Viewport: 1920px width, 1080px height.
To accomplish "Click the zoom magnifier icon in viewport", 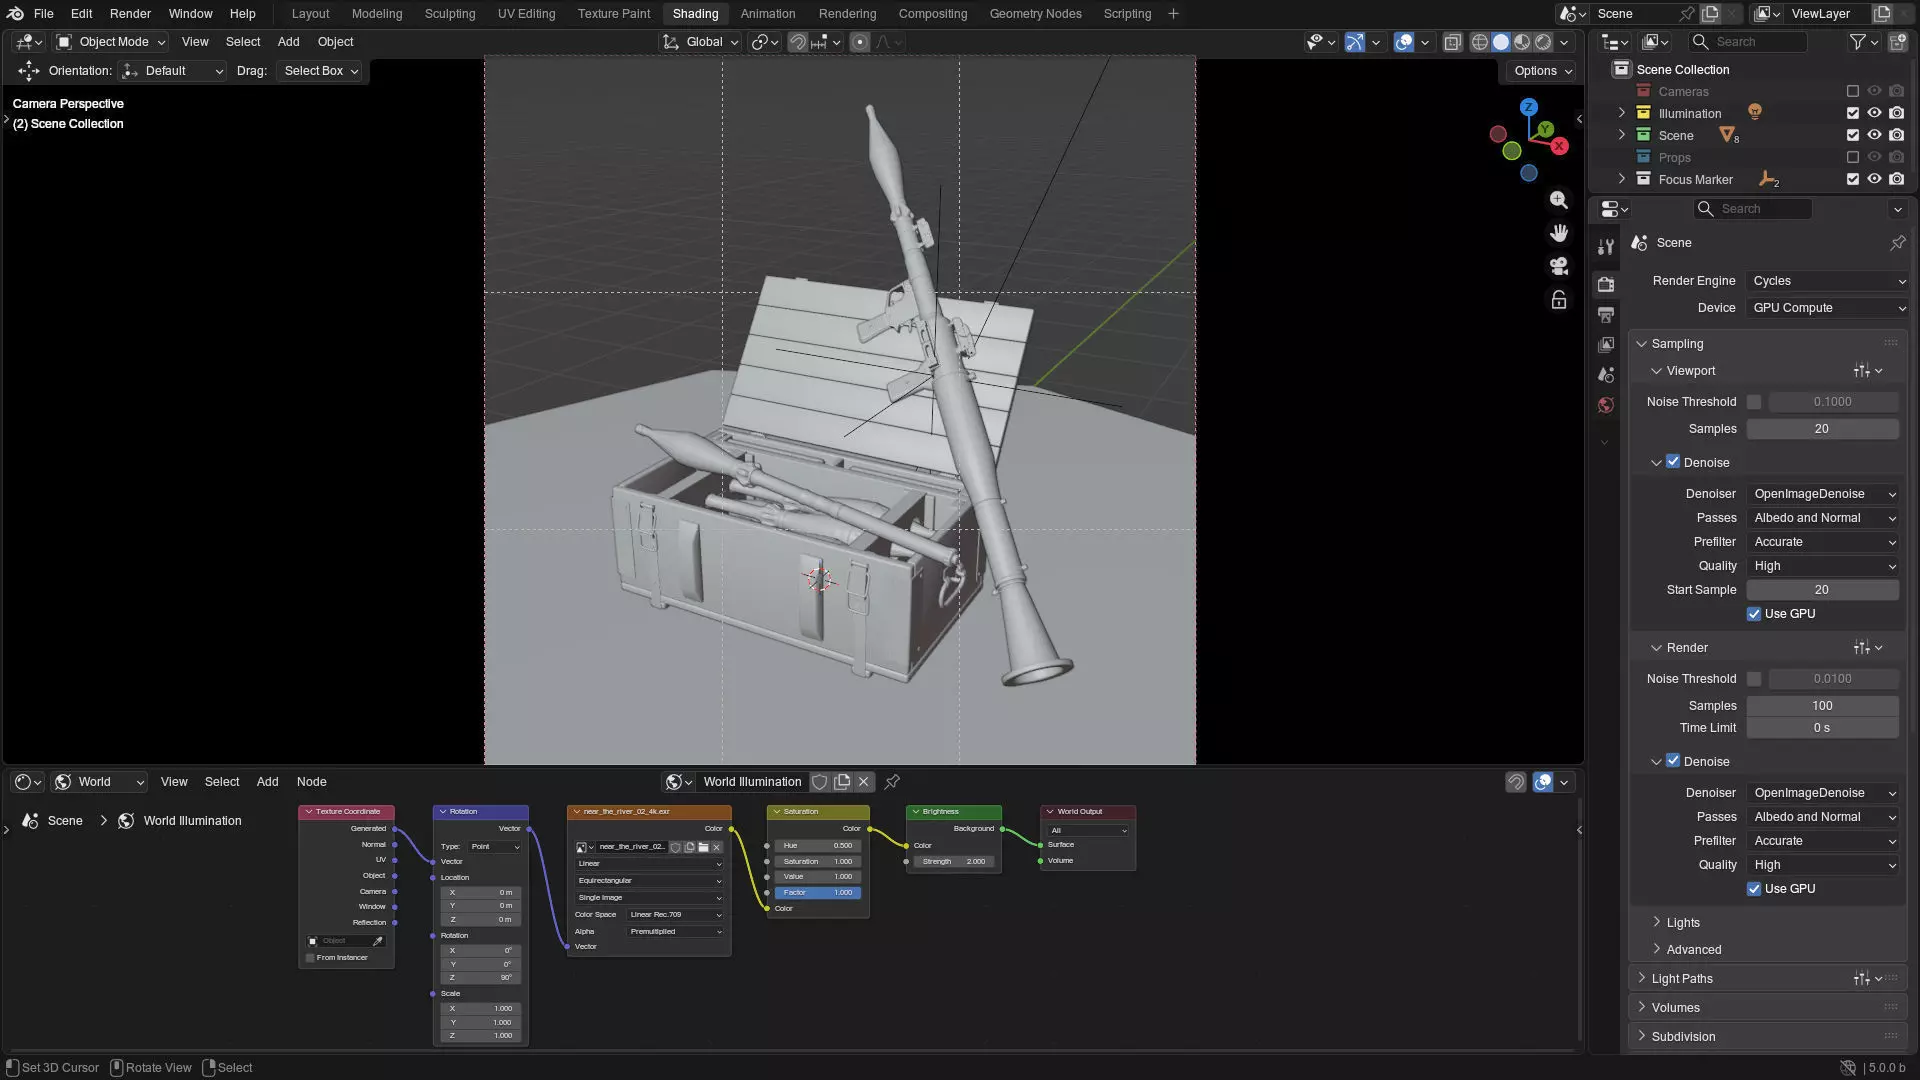I will pyautogui.click(x=1559, y=200).
